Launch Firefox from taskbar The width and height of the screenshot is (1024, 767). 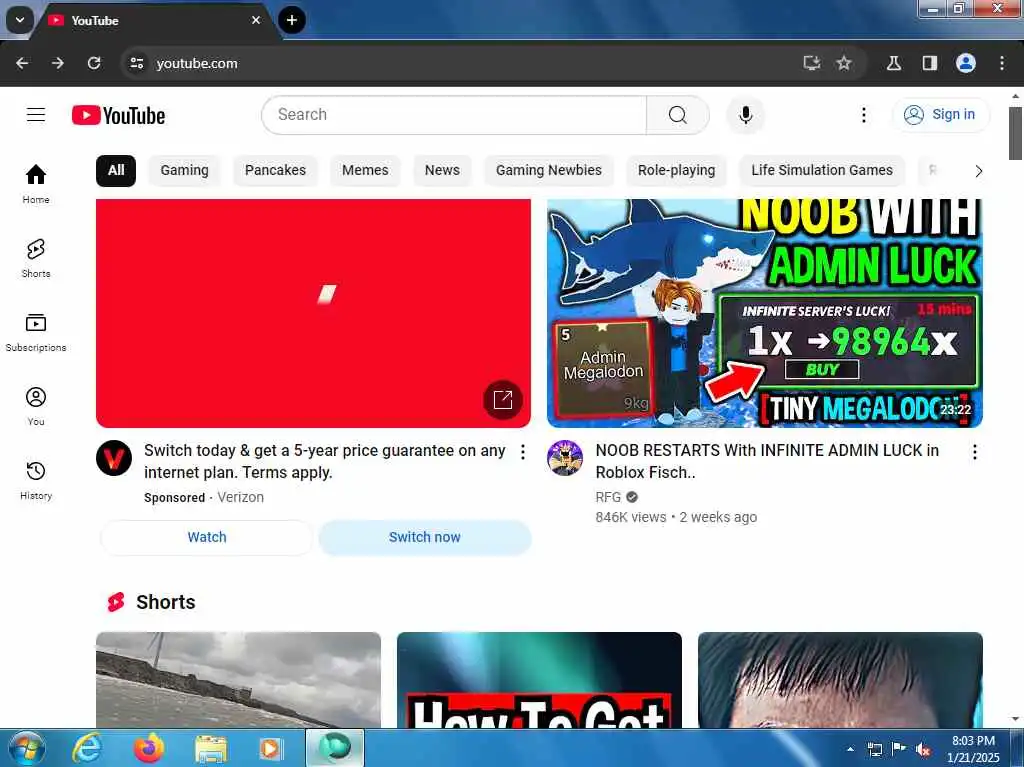coord(149,749)
